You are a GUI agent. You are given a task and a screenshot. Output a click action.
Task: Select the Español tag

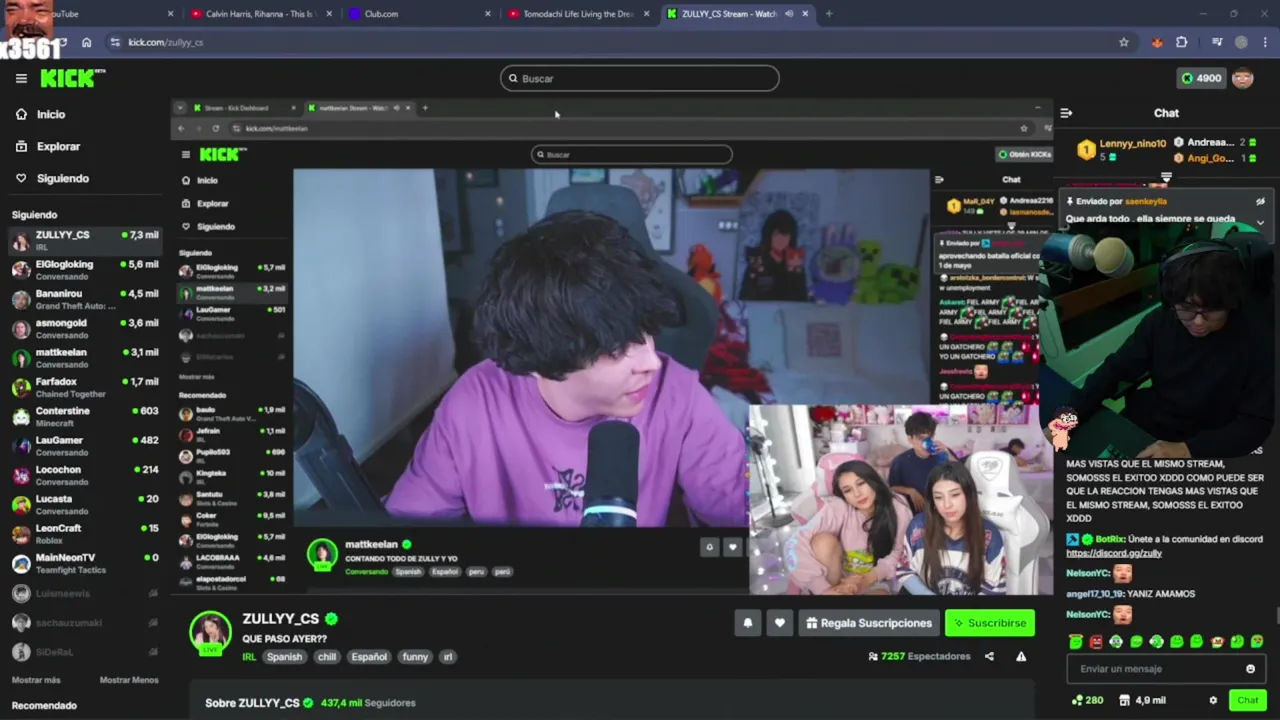pyautogui.click(x=369, y=657)
